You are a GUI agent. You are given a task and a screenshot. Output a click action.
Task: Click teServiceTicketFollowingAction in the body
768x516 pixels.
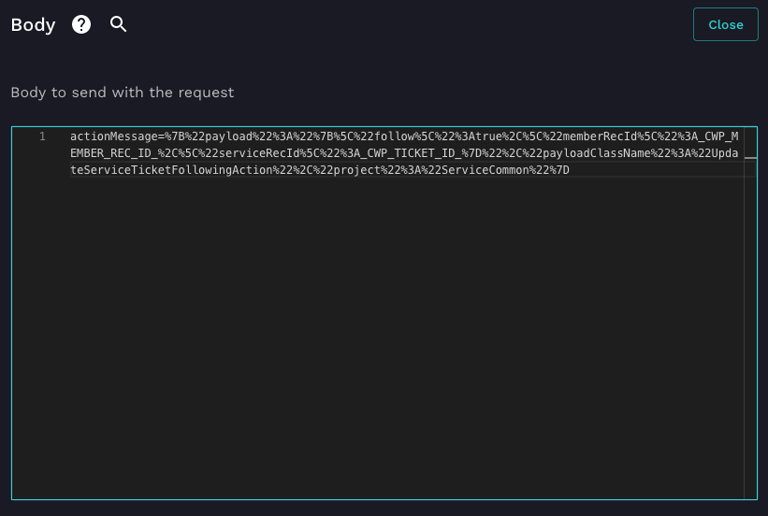[x=171, y=170]
